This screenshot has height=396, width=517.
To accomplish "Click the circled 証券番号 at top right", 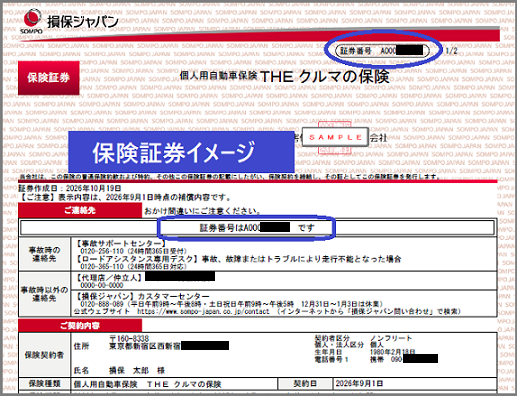I will (x=382, y=51).
